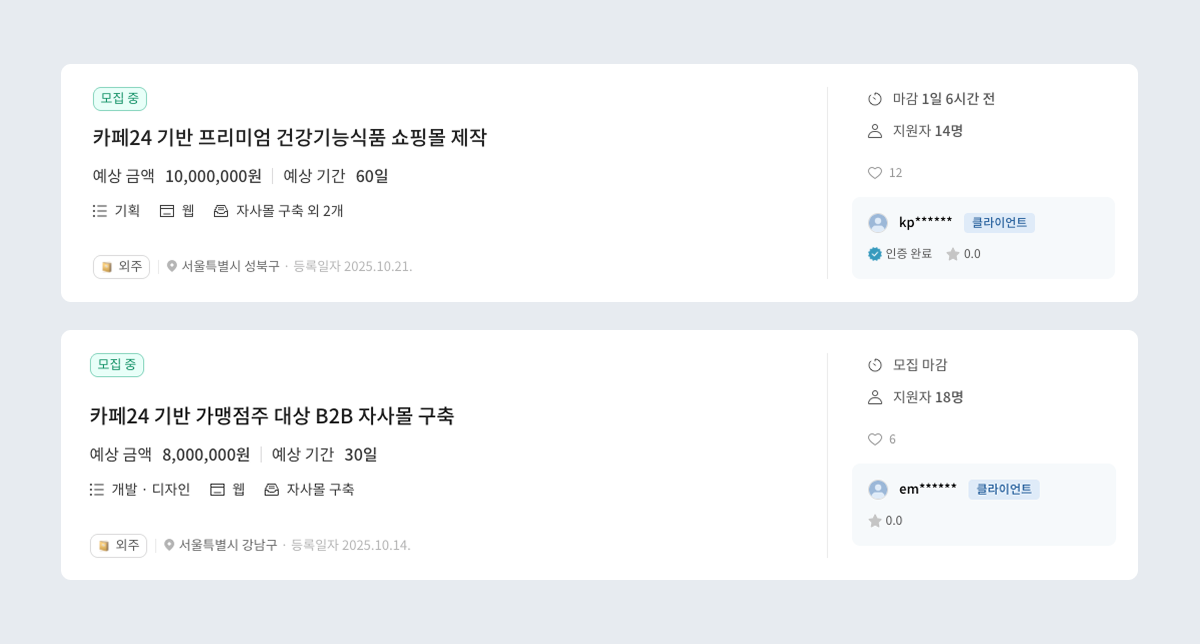Open the 카페24 기반 가맹점주 대상 B2B 자사몰 구축 listing
The height and width of the screenshot is (644, 1200).
(x=271, y=416)
